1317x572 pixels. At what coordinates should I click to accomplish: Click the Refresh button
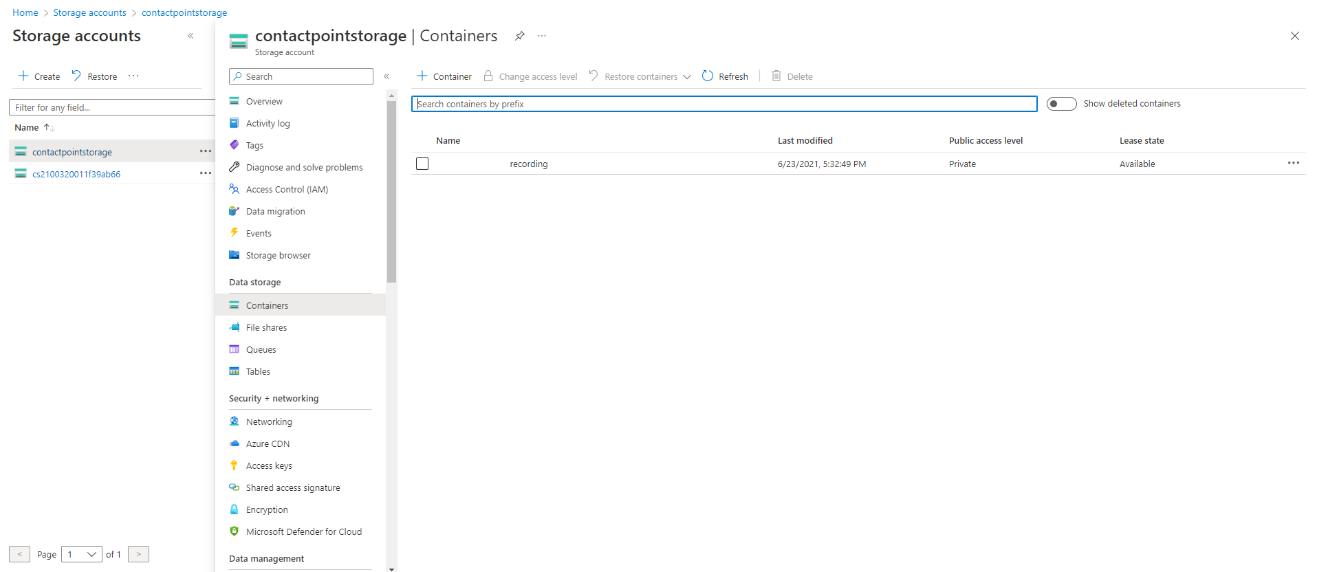click(725, 76)
